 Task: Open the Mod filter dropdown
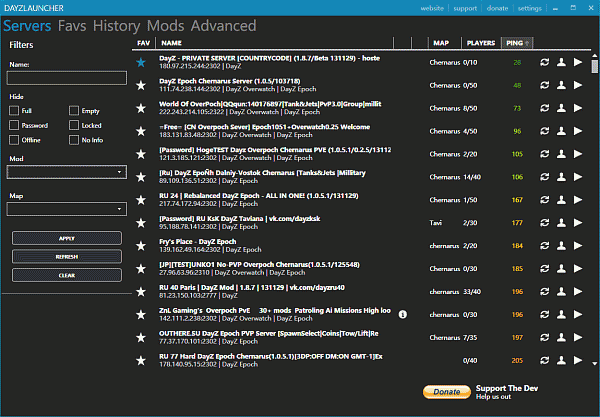pos(67,172)
